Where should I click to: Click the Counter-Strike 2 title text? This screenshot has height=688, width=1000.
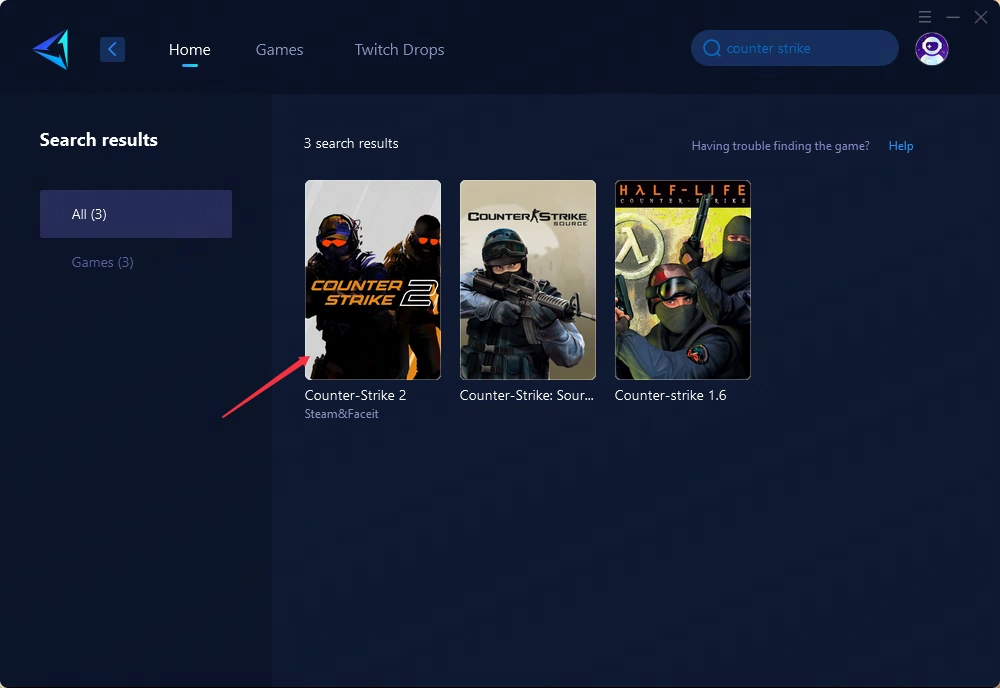[x=355, y=395]
